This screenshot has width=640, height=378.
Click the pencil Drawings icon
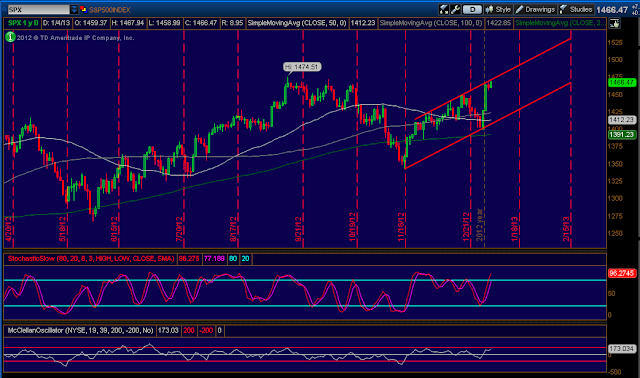coord(519,9)
